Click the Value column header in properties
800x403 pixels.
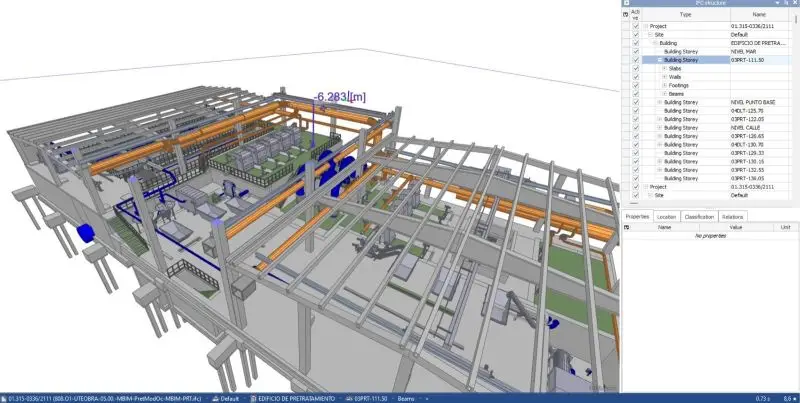pyautogui.click(x=735, y=227)
